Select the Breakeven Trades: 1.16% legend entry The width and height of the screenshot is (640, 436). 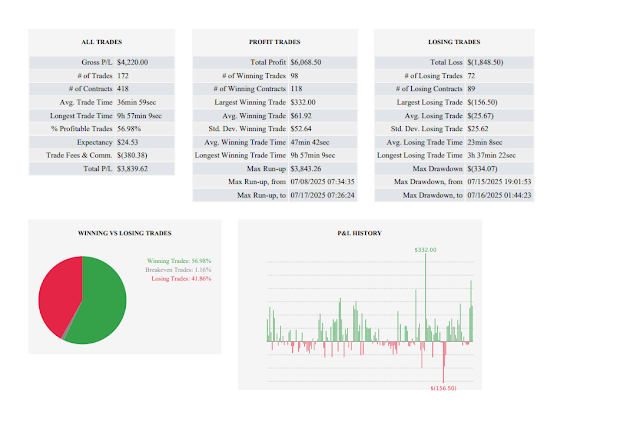click(x=178, y=270)
